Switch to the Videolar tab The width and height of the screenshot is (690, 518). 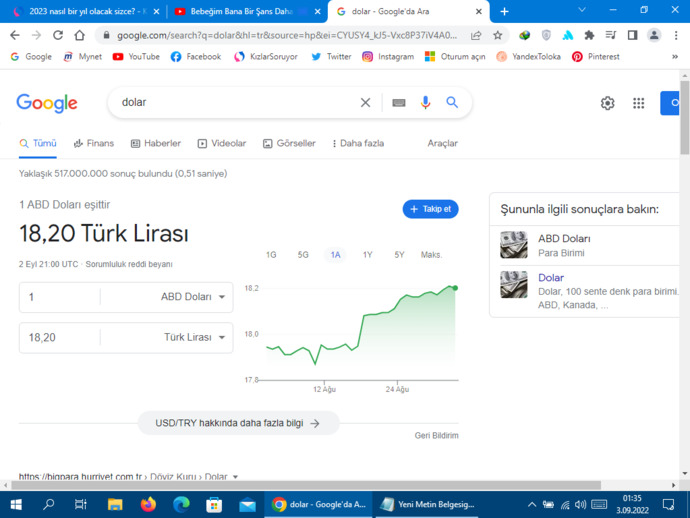[x=222, y=143]
